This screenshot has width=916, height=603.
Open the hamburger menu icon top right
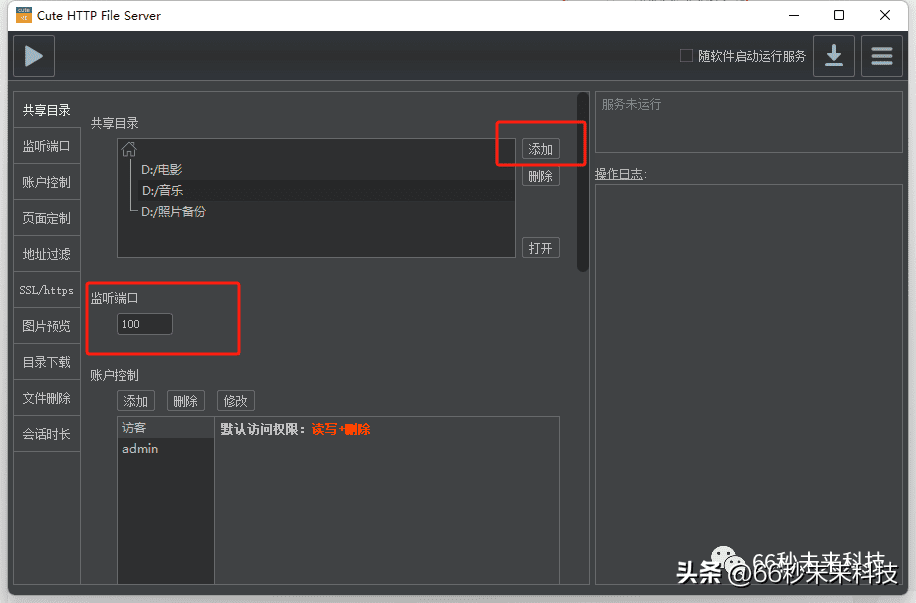881,56
